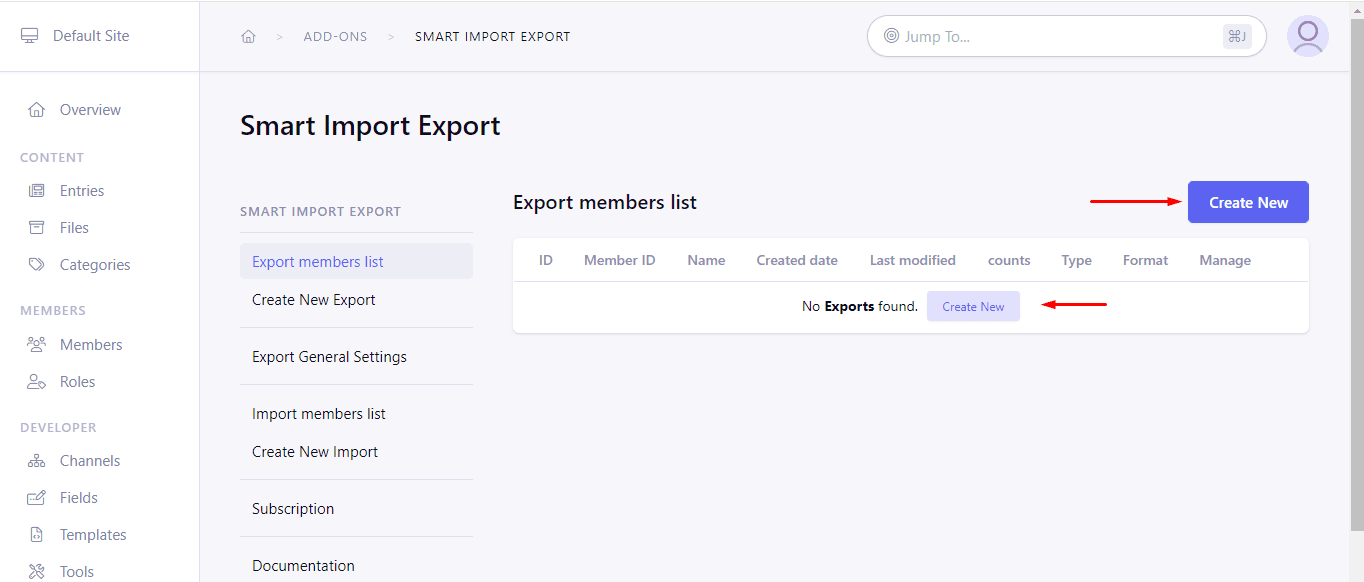Click inside the Jump To search field
This screenshot has width=1364, height=582.
(1060, 36)
